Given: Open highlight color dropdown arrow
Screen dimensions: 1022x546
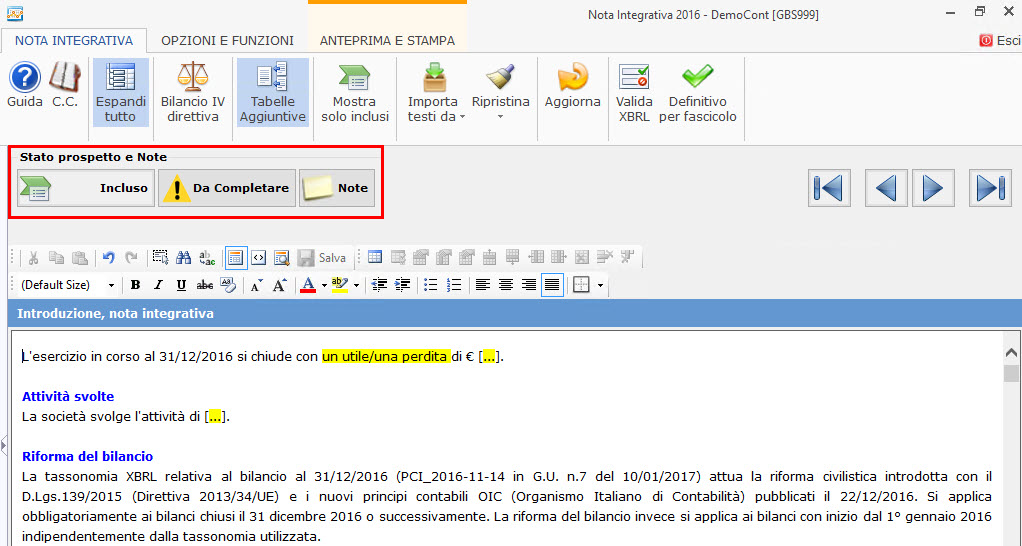Looking at the screenshot, I should (356, 285).
